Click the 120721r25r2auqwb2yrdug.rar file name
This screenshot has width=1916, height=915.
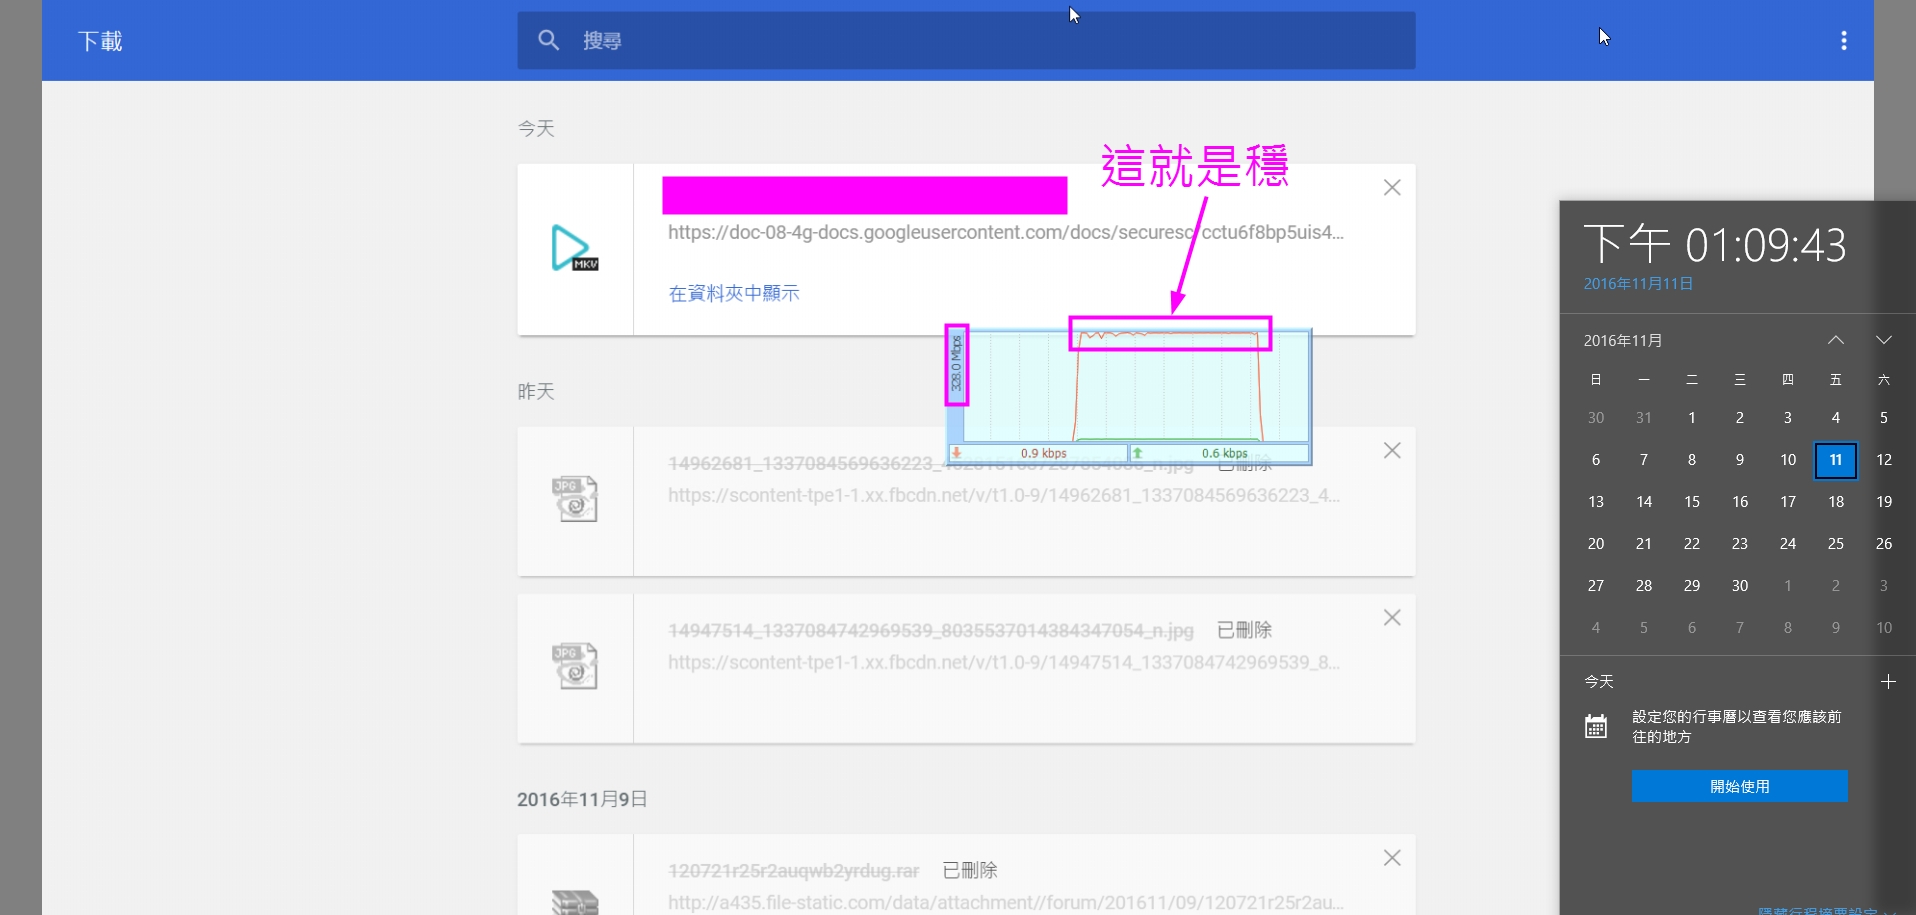coord(793,870)
